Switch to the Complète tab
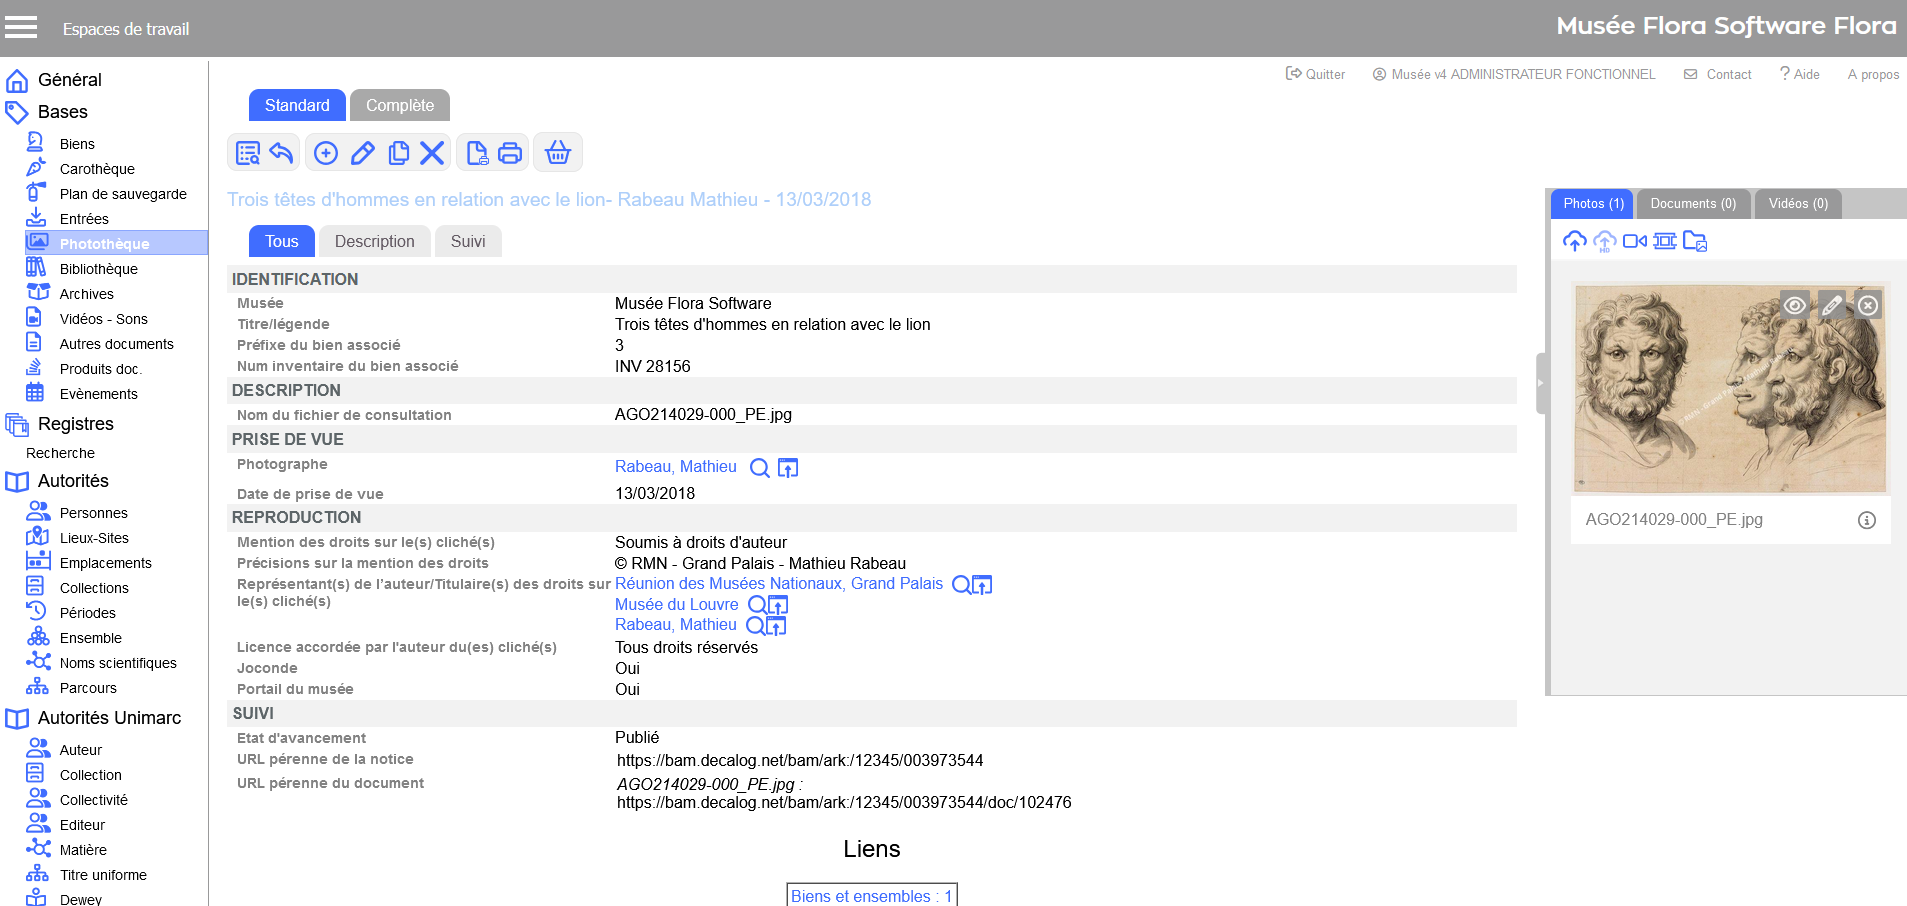The width and height of the screenshot is (1907, 906). (x=399, y=105)
